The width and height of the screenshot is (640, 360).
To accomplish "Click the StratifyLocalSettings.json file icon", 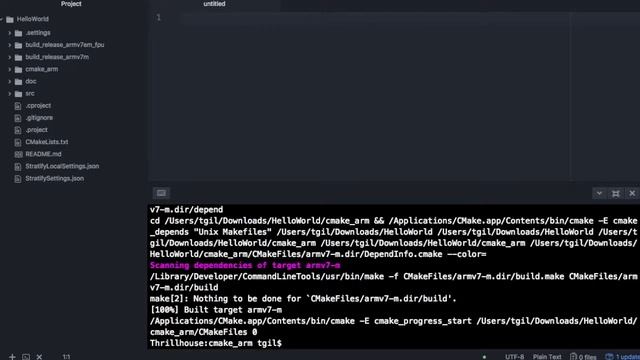I will coord(18,167).
